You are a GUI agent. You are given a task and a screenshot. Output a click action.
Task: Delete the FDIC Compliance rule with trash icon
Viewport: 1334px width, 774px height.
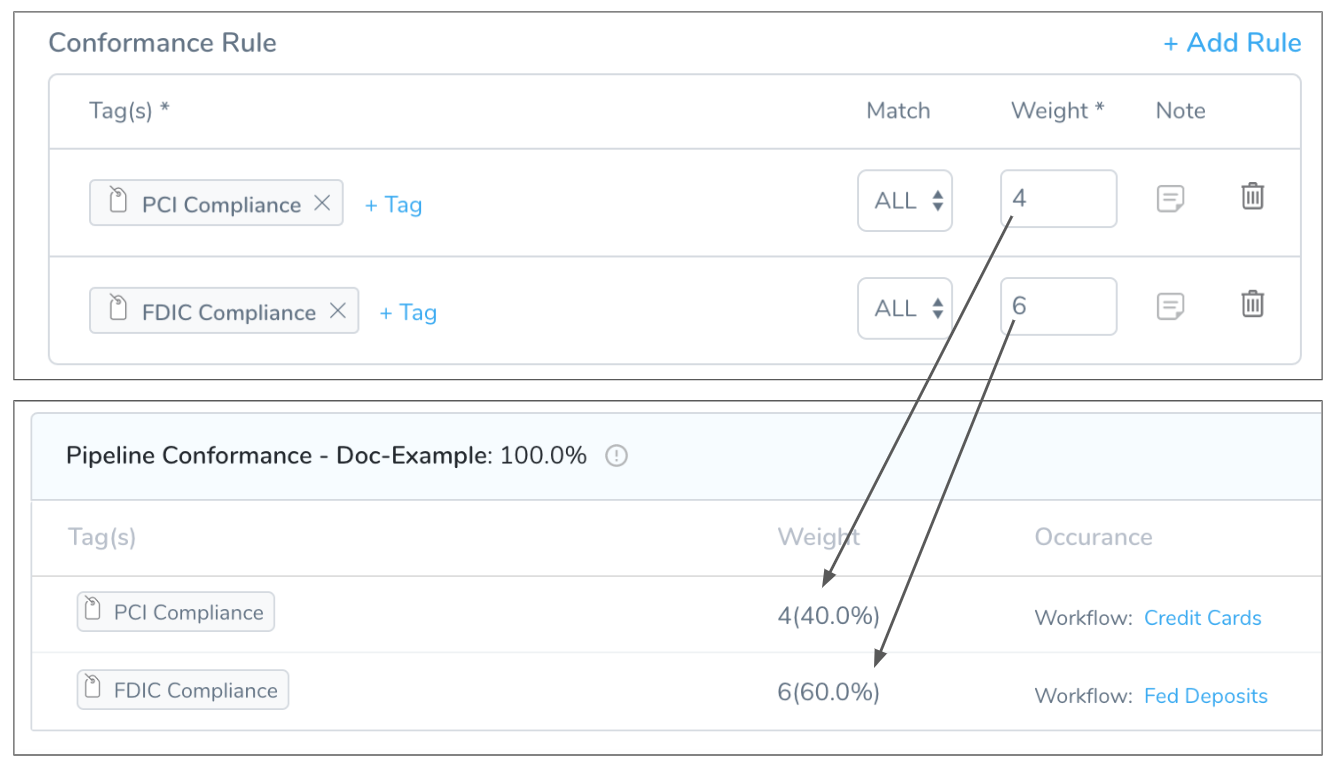[x=1252, y=303]
